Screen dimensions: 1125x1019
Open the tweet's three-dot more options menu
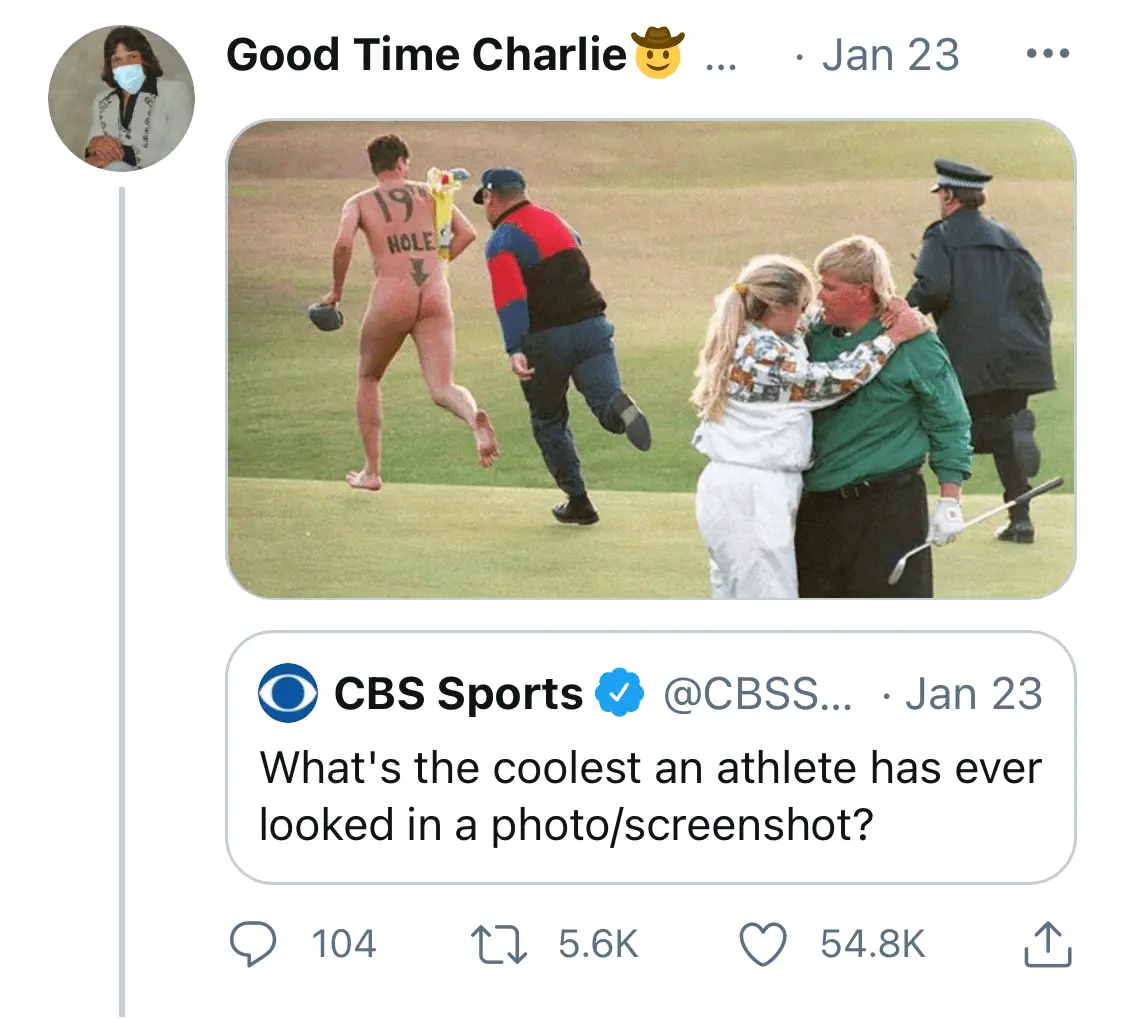pos(1048,53)
